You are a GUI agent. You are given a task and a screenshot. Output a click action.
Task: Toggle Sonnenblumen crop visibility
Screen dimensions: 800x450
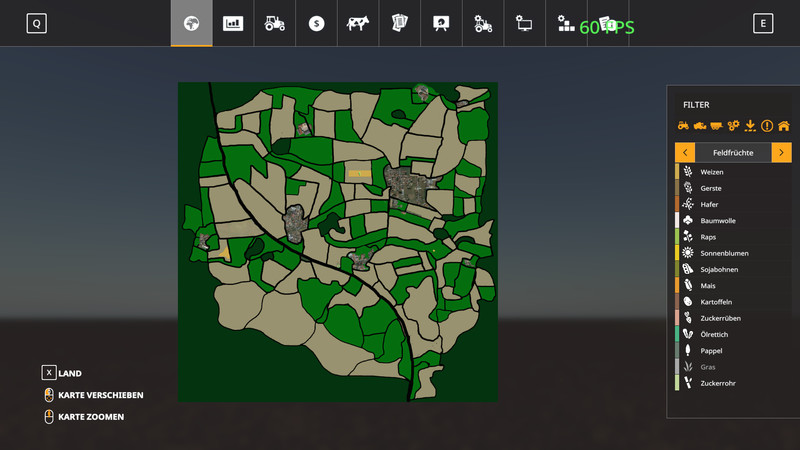click(x=725, y=253)
